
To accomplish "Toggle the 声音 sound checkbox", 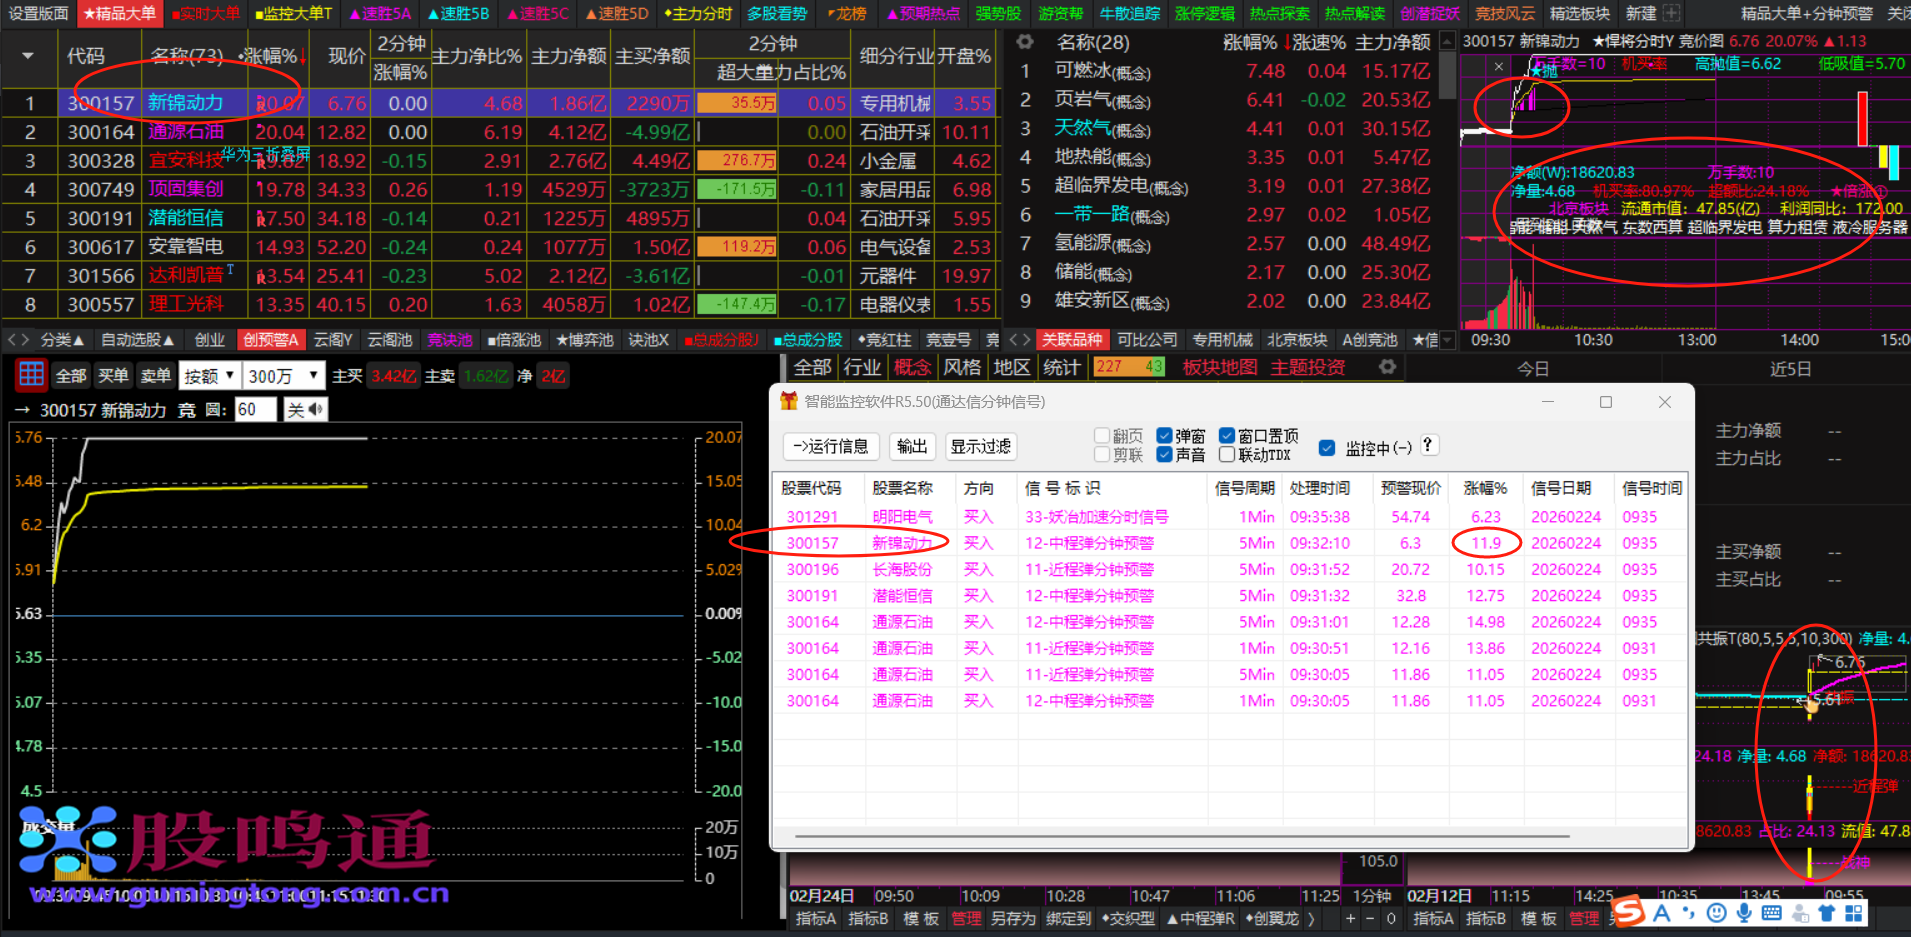I will 1164,455.
